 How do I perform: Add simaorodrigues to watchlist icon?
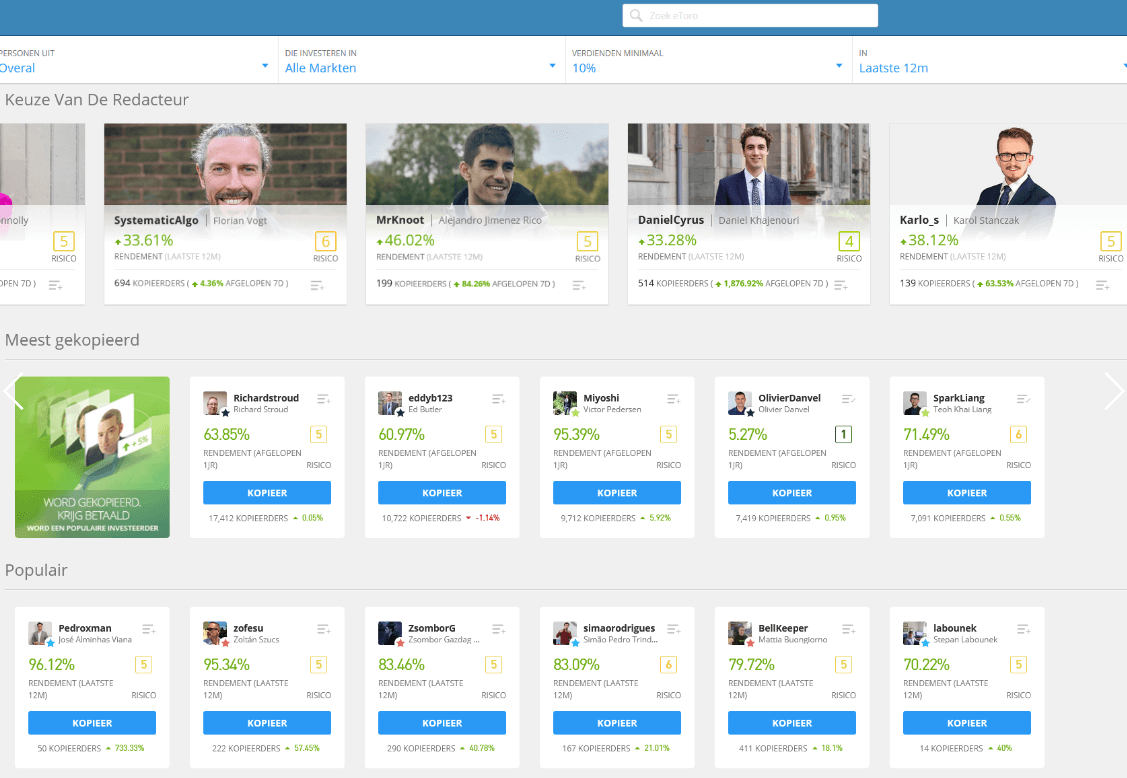point(673,629)
